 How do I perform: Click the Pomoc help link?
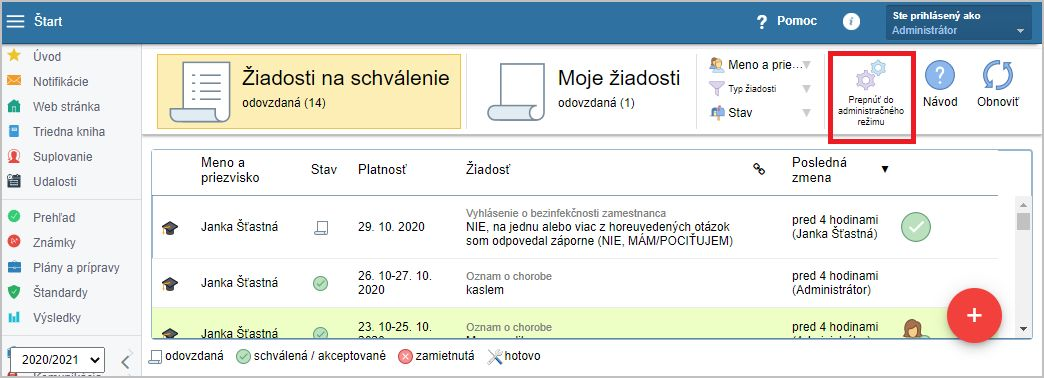(x=786, y=21)
